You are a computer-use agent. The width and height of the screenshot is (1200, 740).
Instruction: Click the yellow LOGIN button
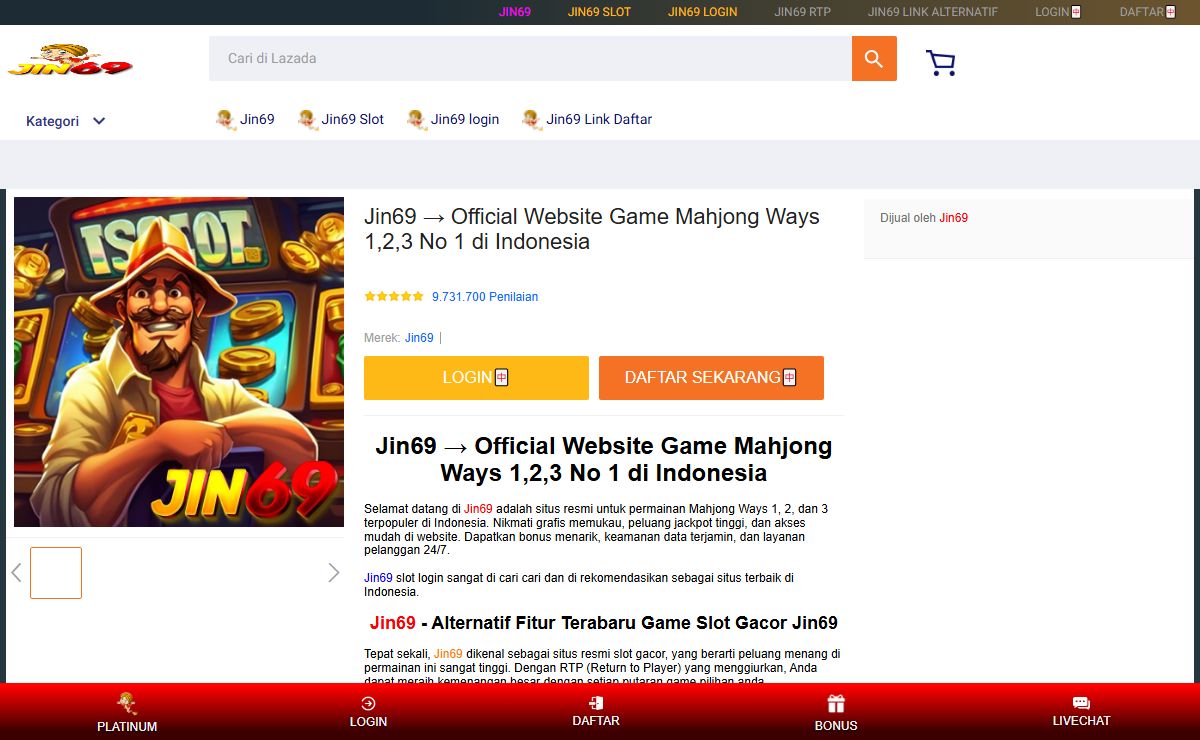476,378
